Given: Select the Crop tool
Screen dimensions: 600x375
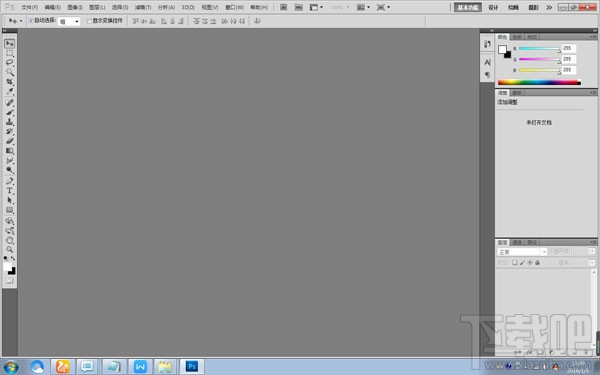Looking at the screenshot, I should coord(10,82).
